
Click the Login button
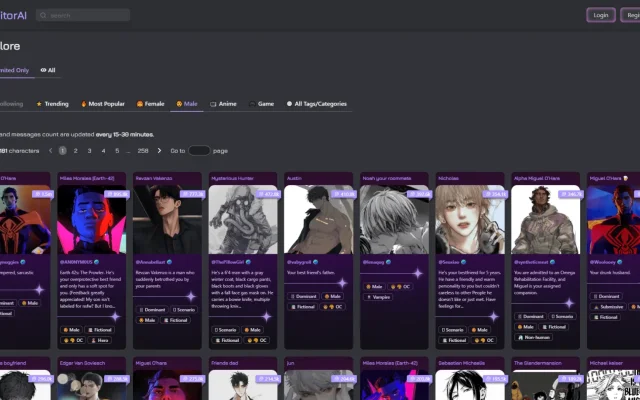pos(601,15)
